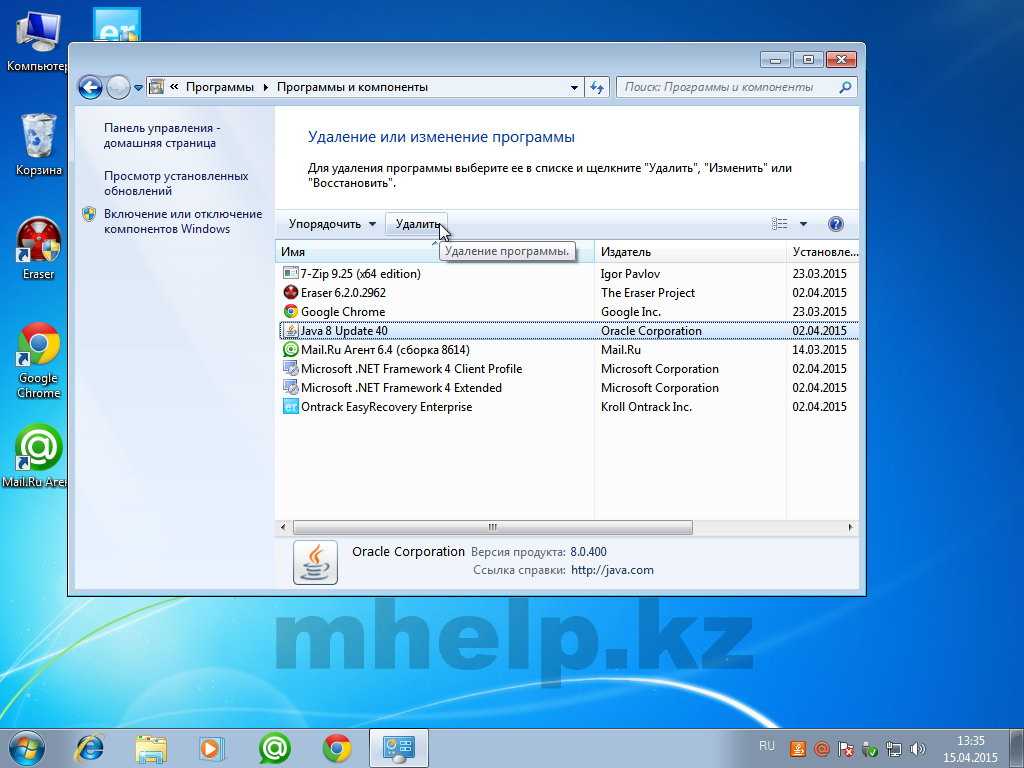Click the horizontal scrollbar thumb
1024x768 pixels.
[x=492, y=527]
